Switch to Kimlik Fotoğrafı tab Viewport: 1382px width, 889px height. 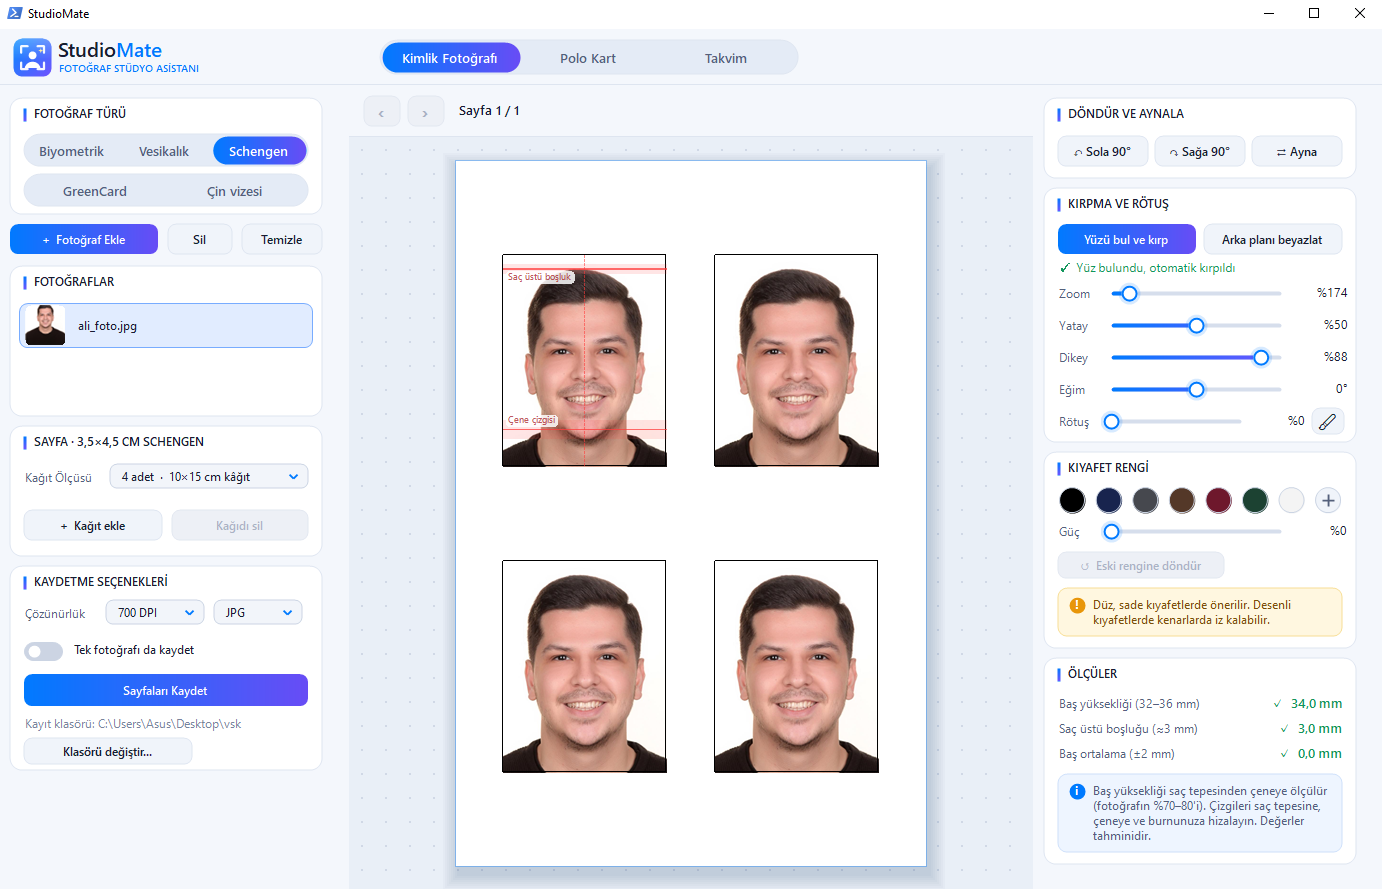(x=451, y=58)
